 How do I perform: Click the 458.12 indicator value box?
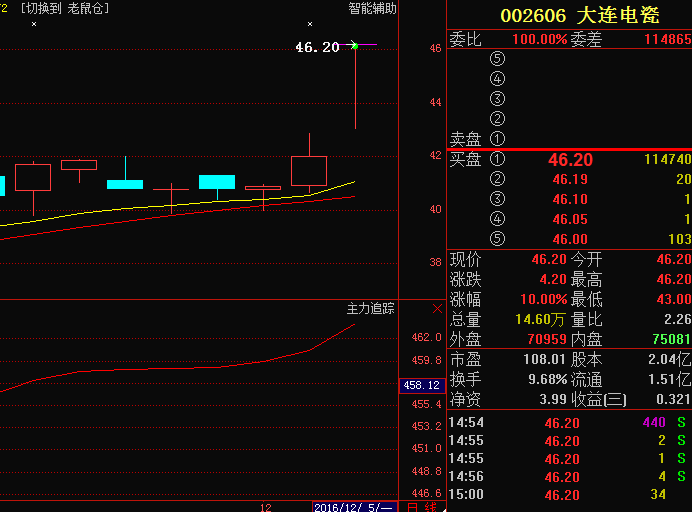coord(421,385)
